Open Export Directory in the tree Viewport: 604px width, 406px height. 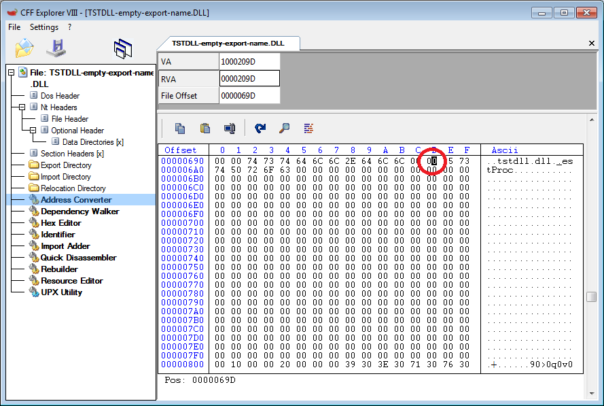click(66, 165)
